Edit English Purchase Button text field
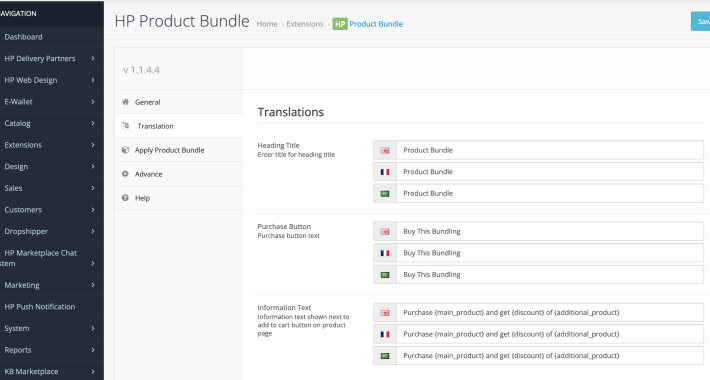 pyautogui.click(x=550, y=231)
